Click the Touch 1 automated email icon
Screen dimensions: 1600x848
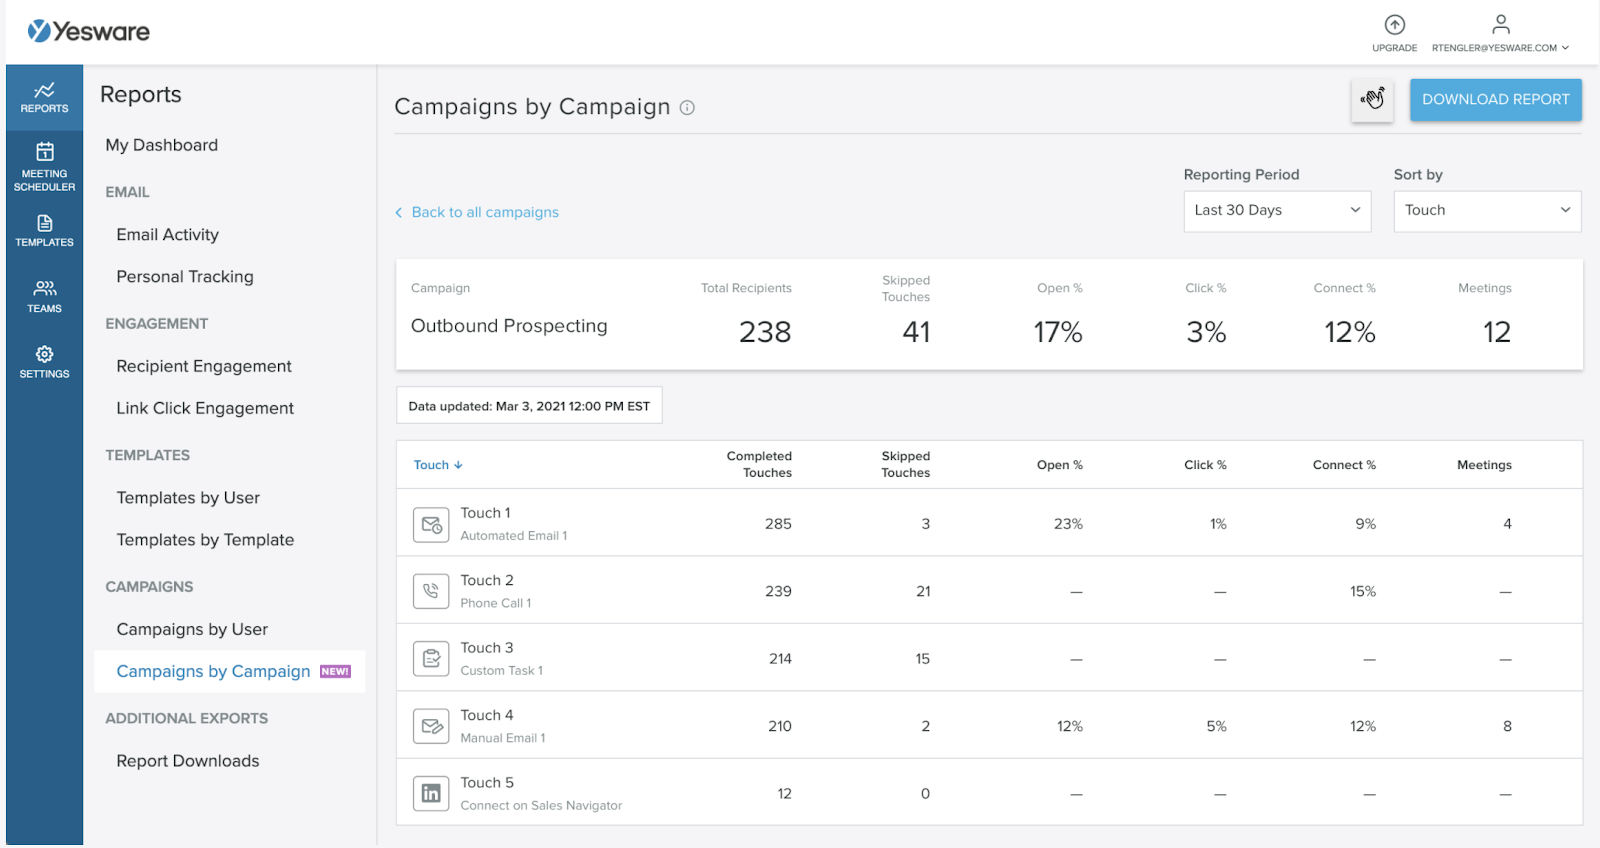pyautogui.click(x=431, y=524)
